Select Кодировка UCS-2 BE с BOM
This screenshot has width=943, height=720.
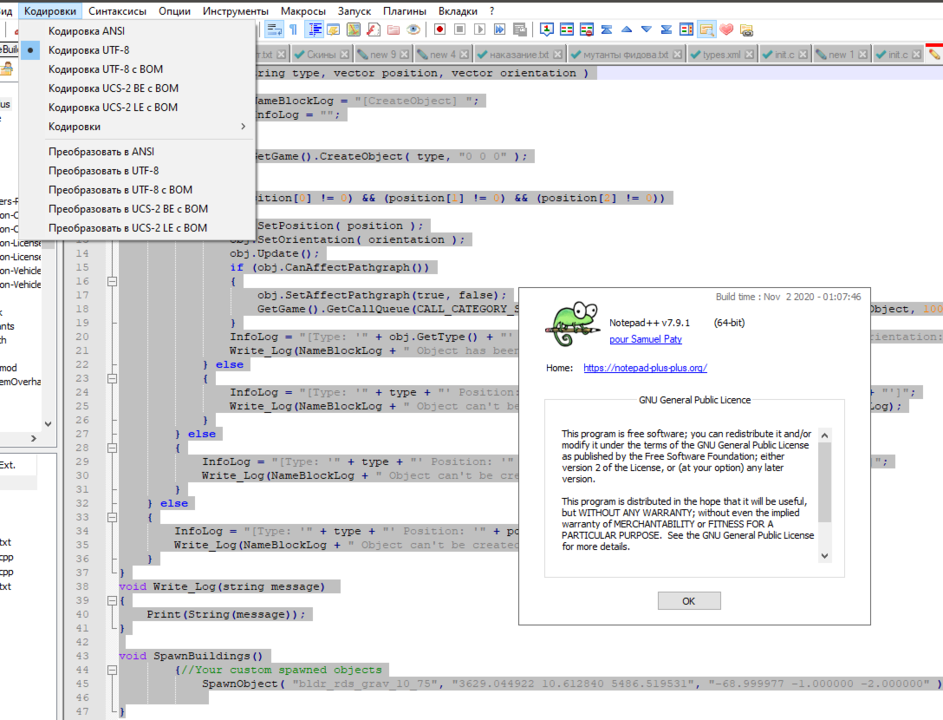(x=137, y=88)
